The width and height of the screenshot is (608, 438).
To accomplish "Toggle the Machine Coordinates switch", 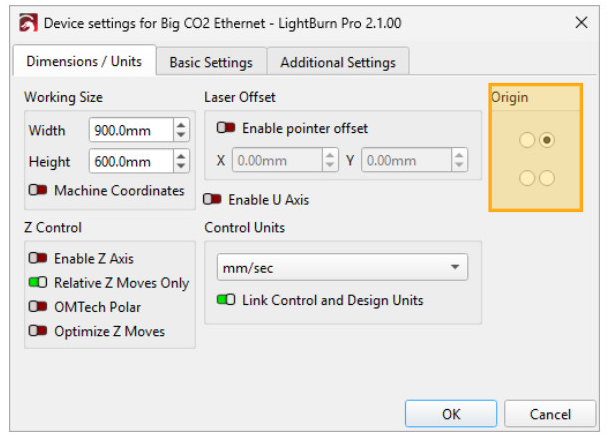I will tap(39, 190).
